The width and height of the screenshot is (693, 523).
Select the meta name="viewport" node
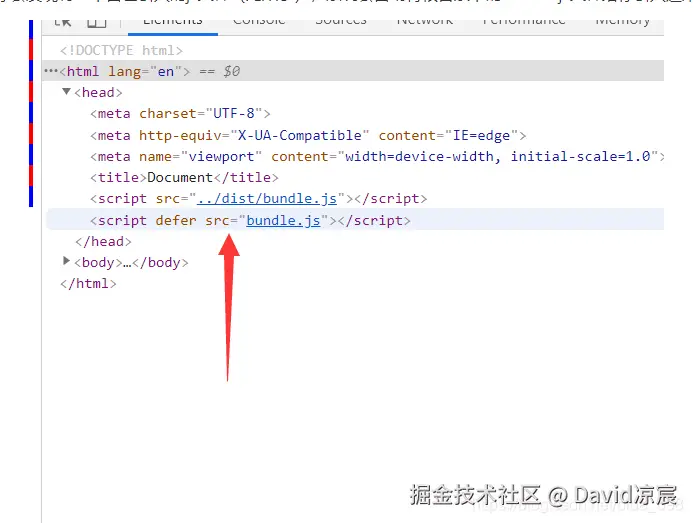point(377,157)
